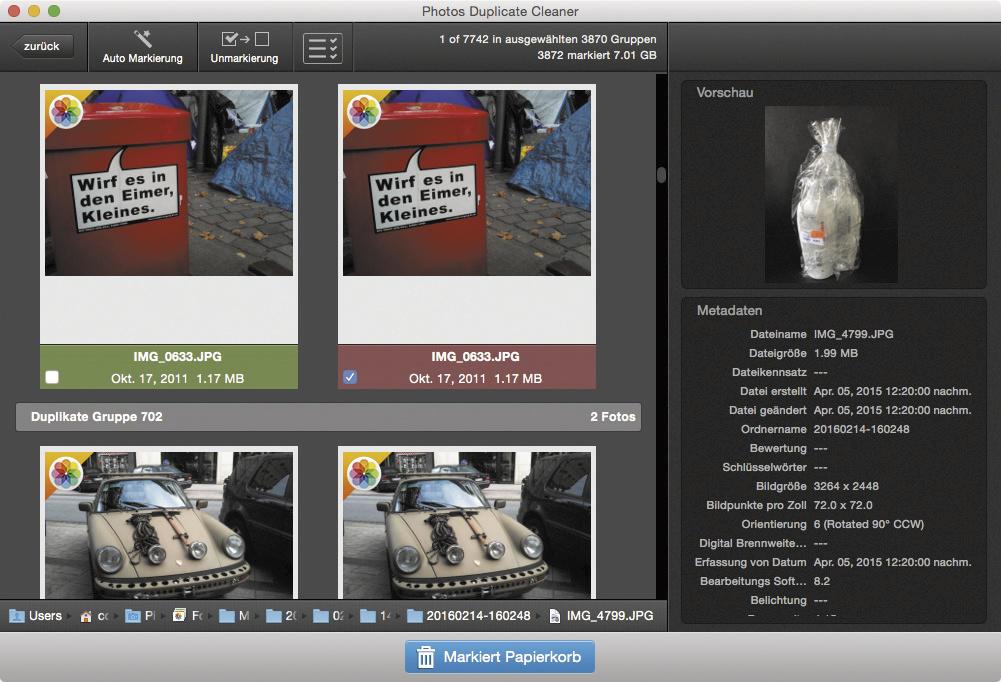Click the vertical scrollbar handle of photo list

tap(661, 174)
